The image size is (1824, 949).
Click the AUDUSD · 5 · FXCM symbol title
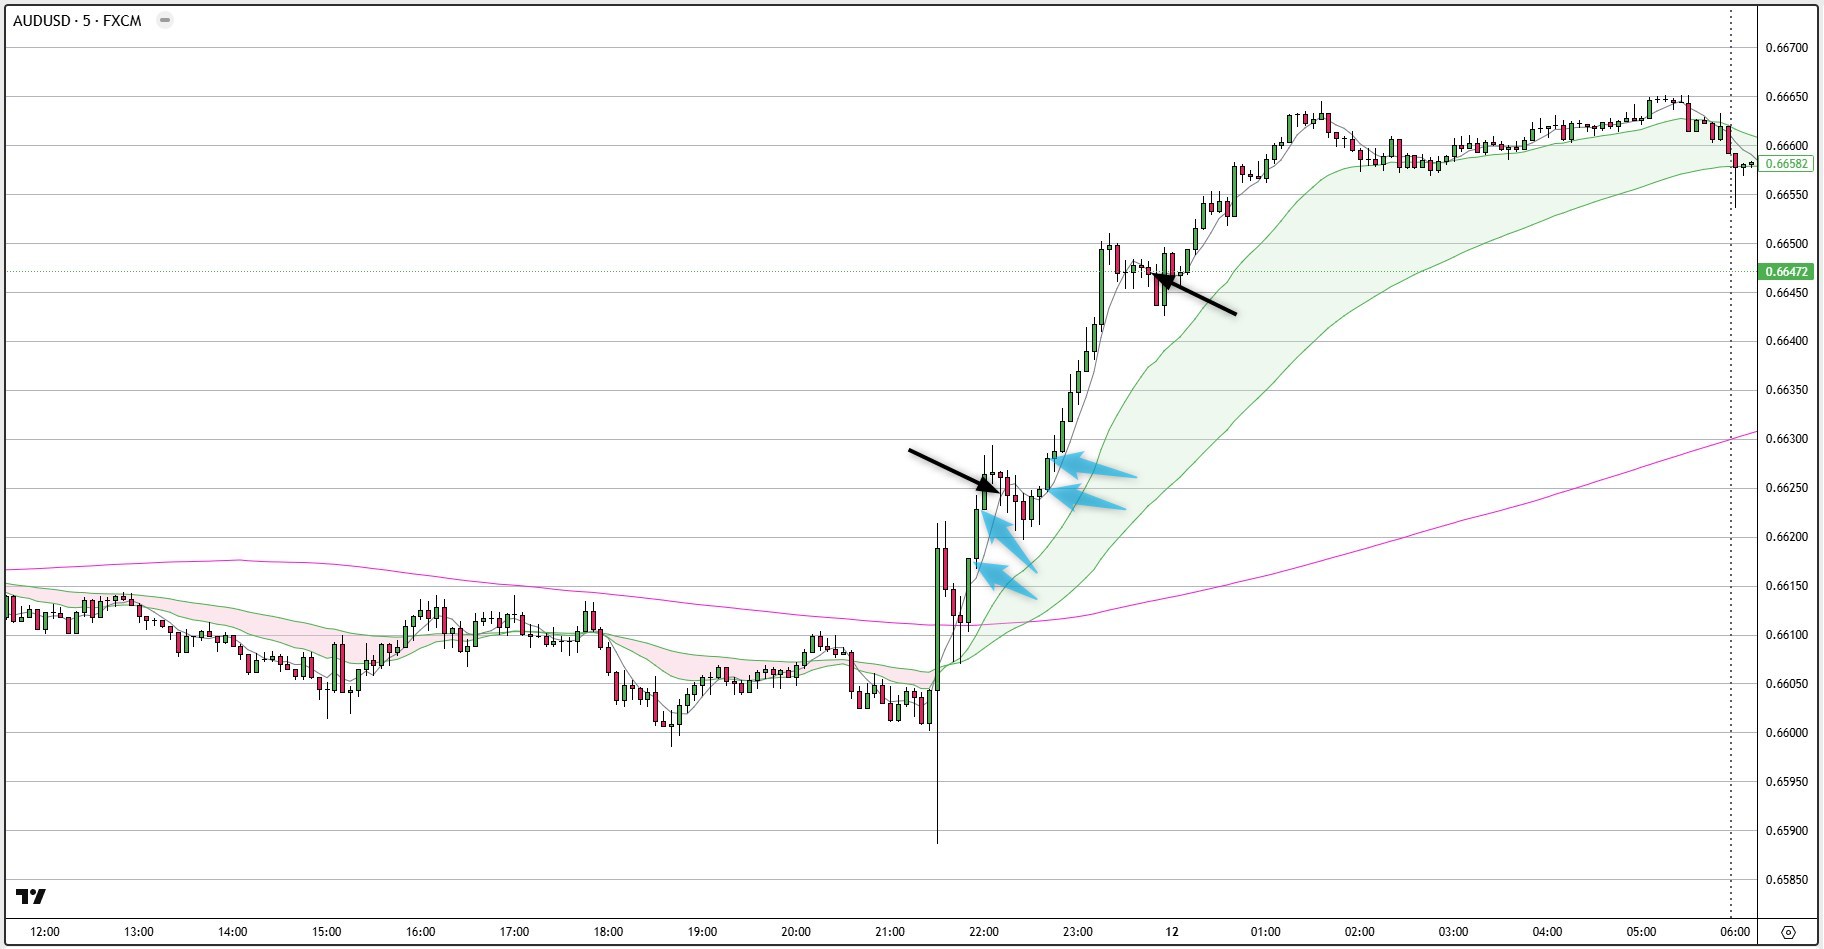[x=77, y=20]
